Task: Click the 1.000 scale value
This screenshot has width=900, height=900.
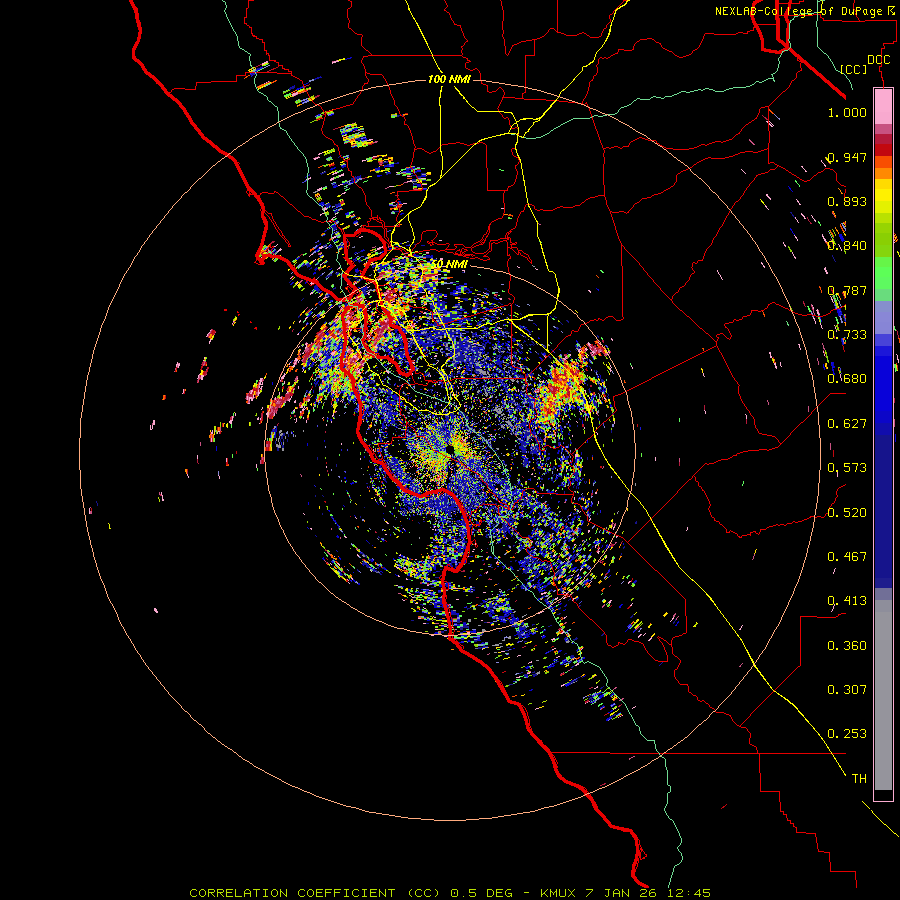Action: 847,112
